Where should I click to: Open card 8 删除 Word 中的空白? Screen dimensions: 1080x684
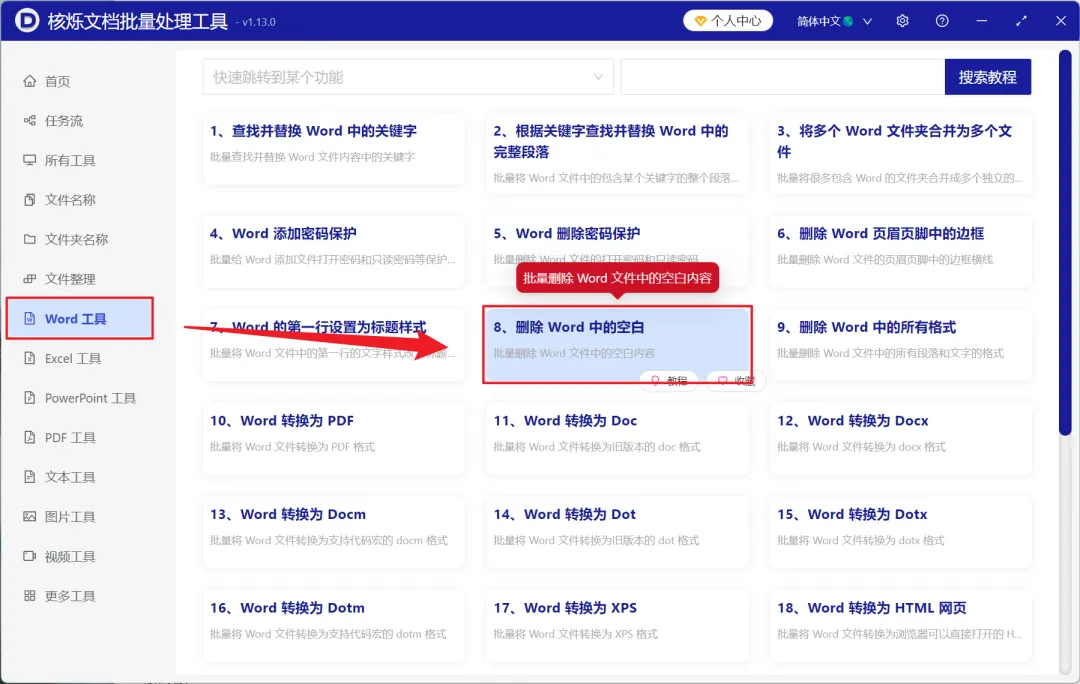pyautogui.click(x=617, y=344)
